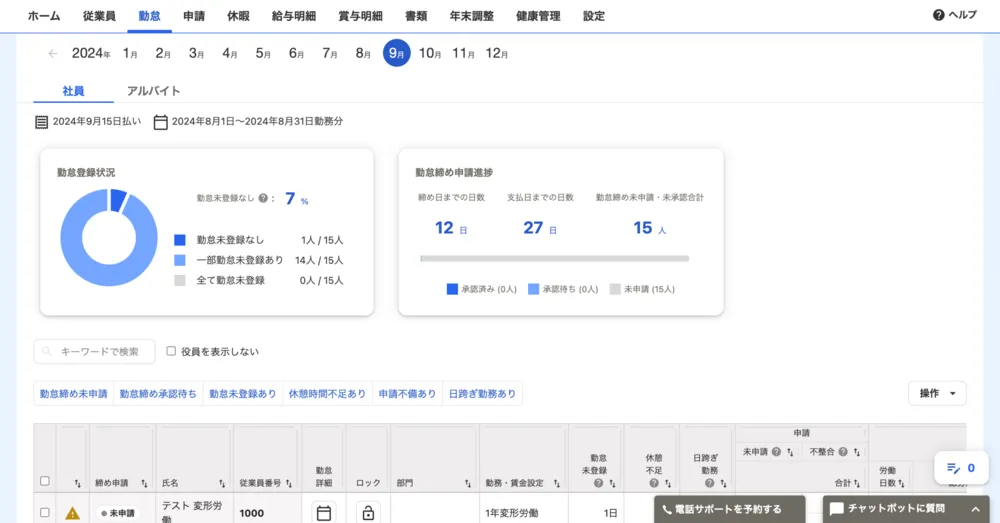Viewport: 1000px width, 523px height.
Task: Sort table by 合計 column
Action: pyautogui.click(x=857, y=483)
